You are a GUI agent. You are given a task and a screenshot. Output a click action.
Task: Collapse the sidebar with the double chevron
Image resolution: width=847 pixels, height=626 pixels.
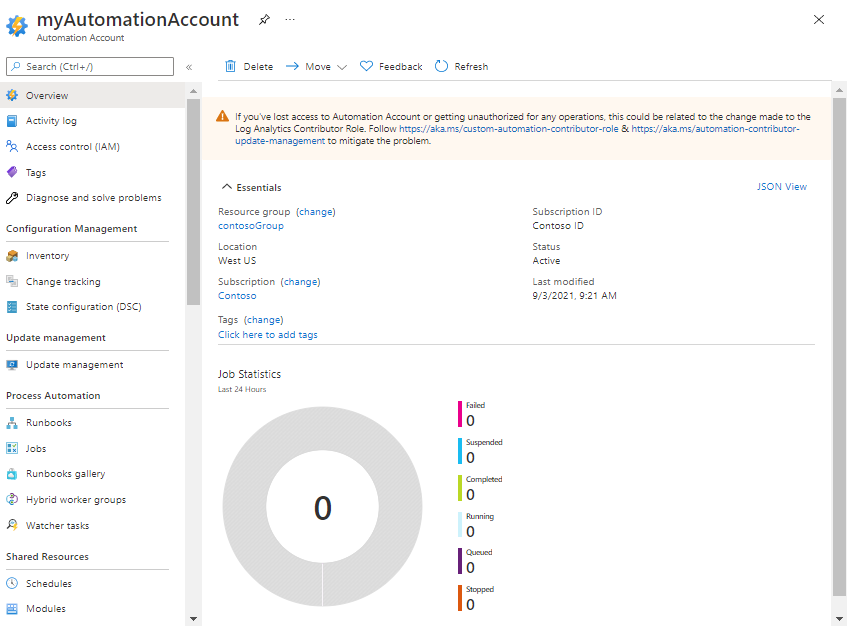pos(189,66)
